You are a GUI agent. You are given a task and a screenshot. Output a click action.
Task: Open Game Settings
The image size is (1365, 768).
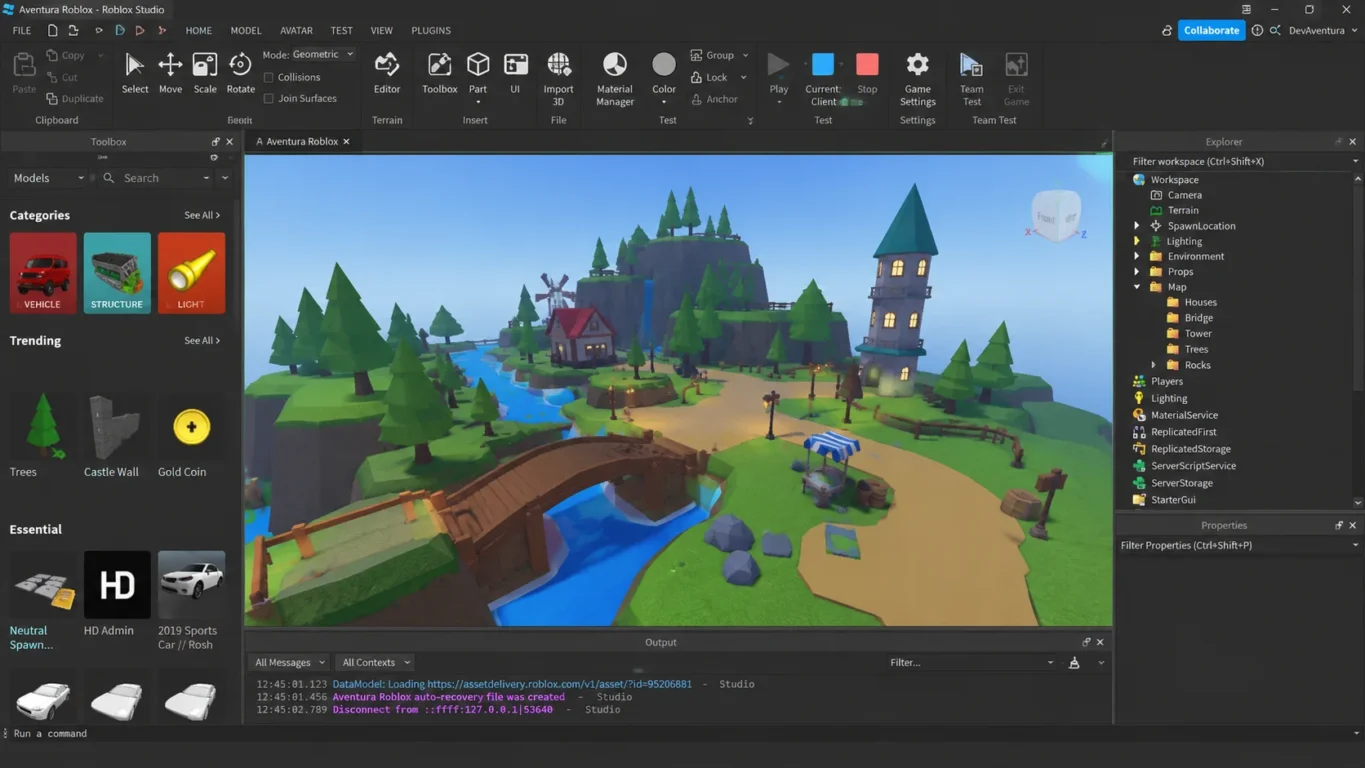[x=917, y=79]
